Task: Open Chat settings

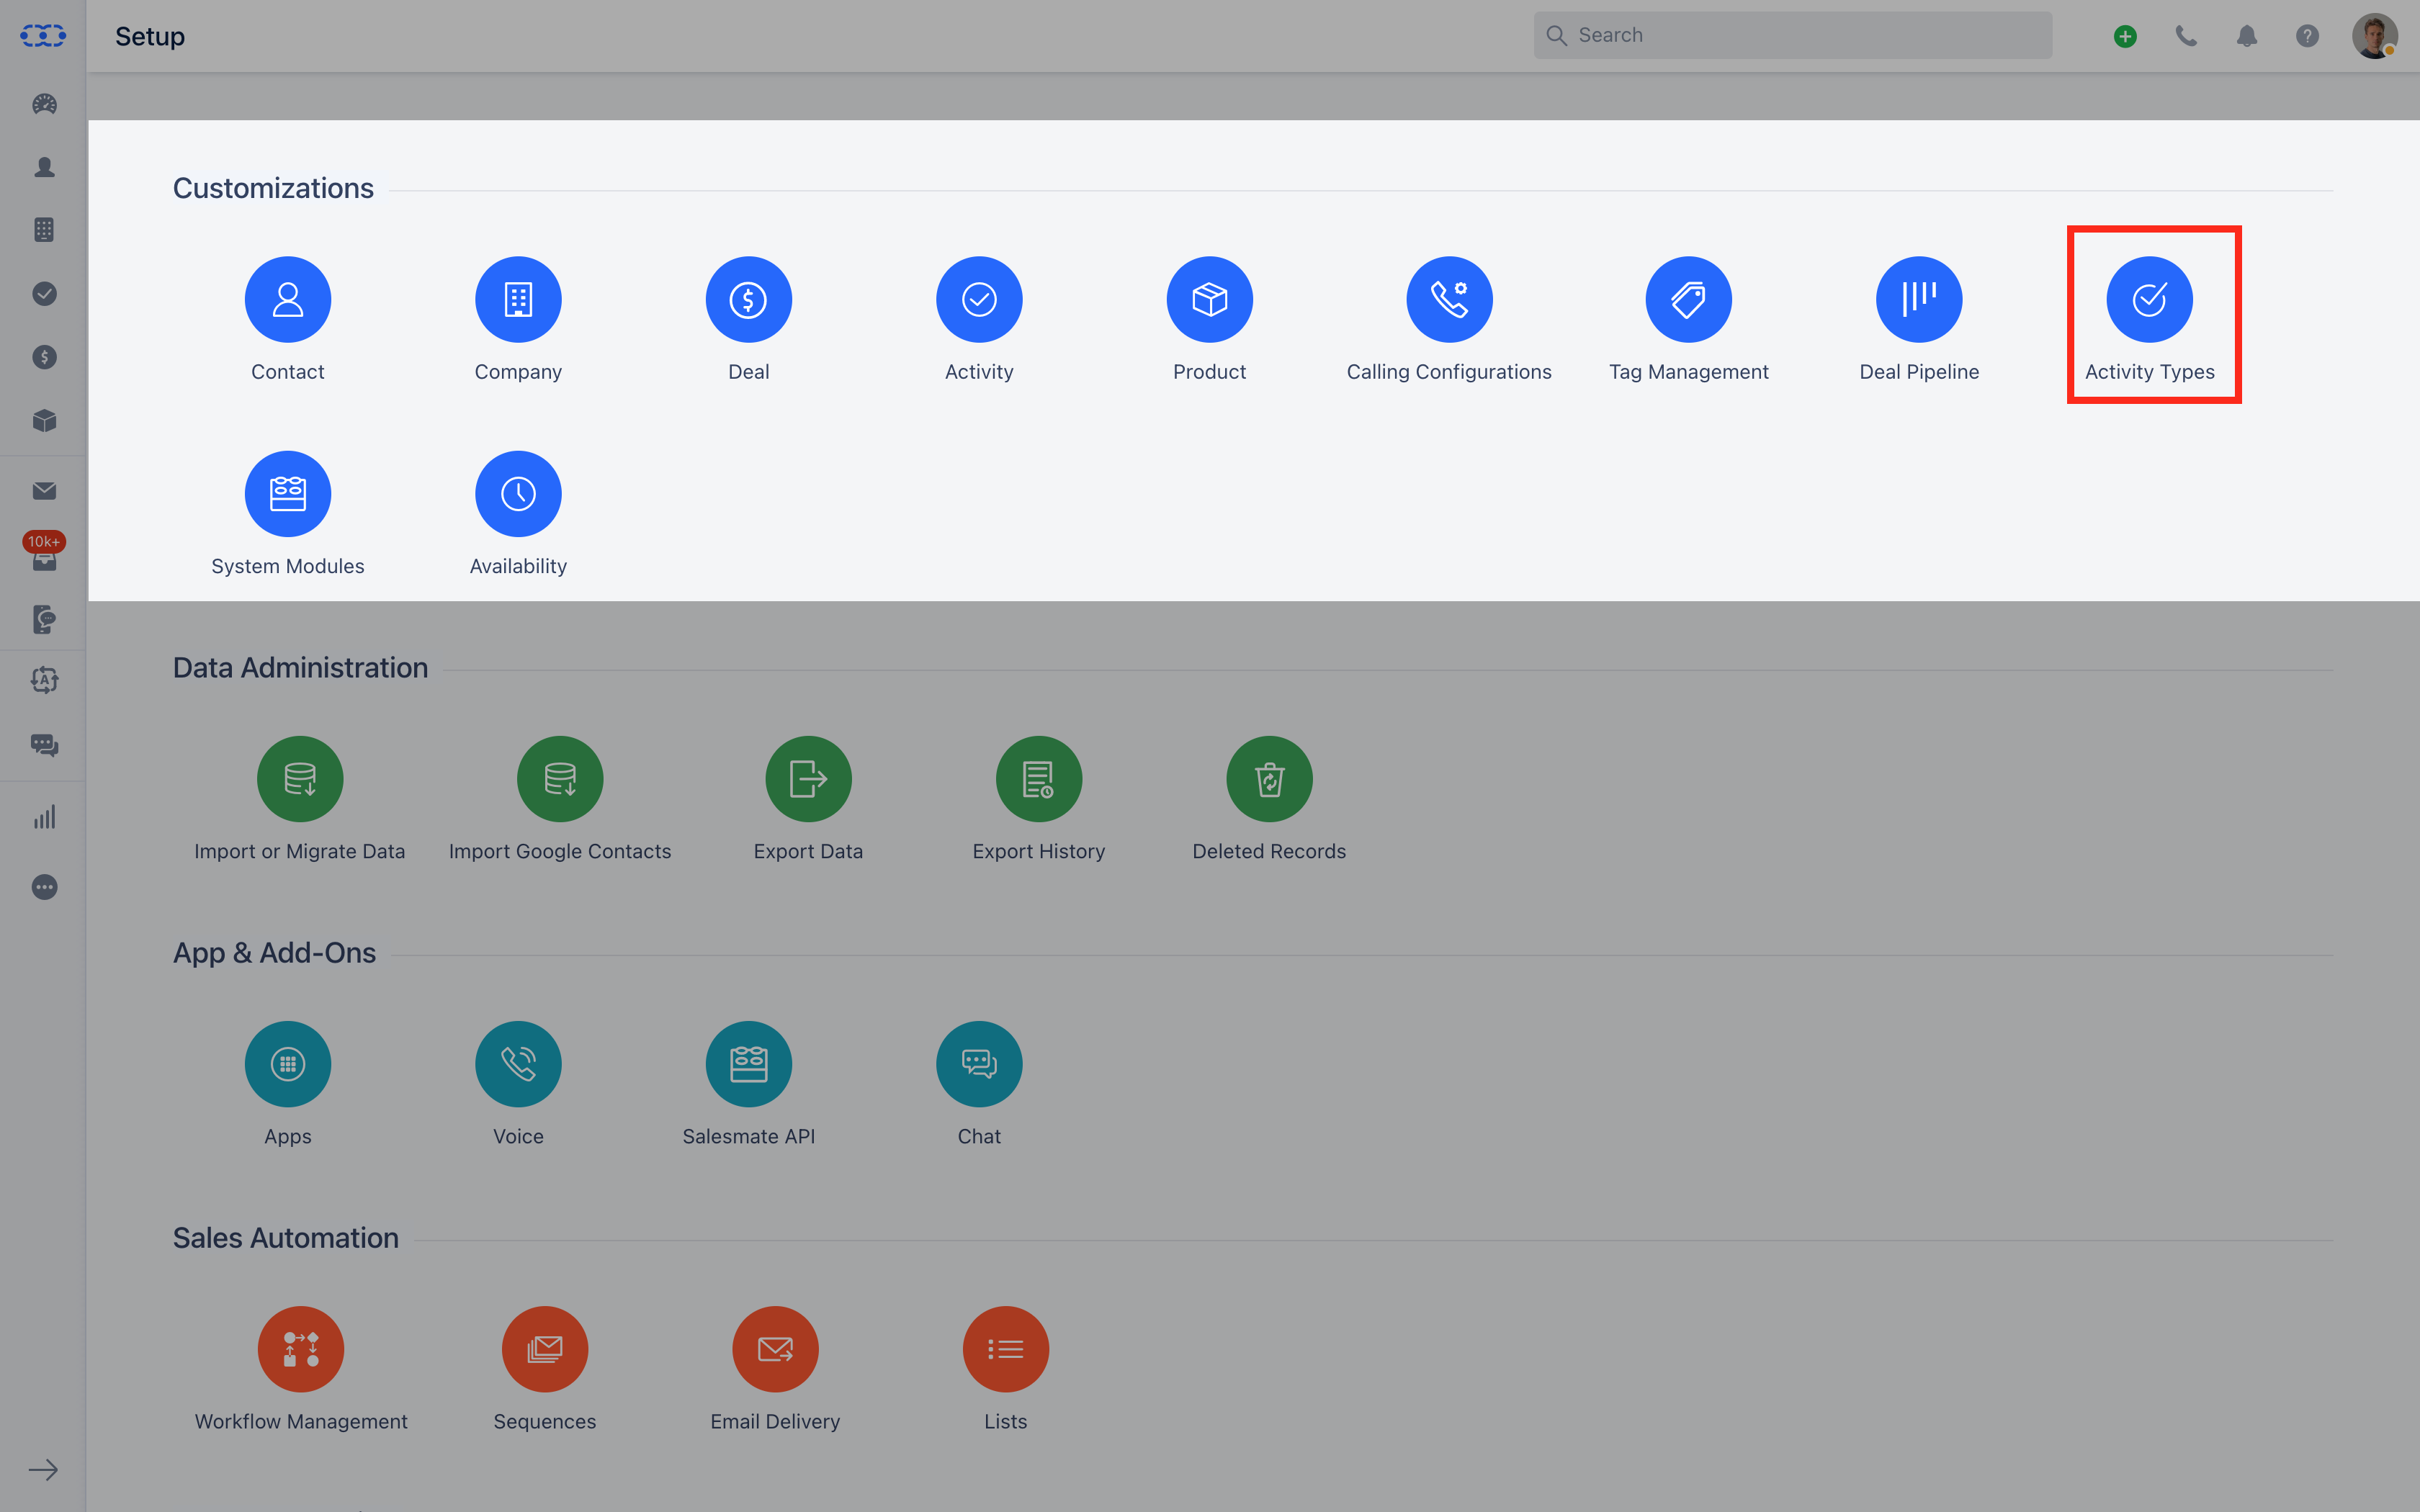Action: coord(979,1064)
